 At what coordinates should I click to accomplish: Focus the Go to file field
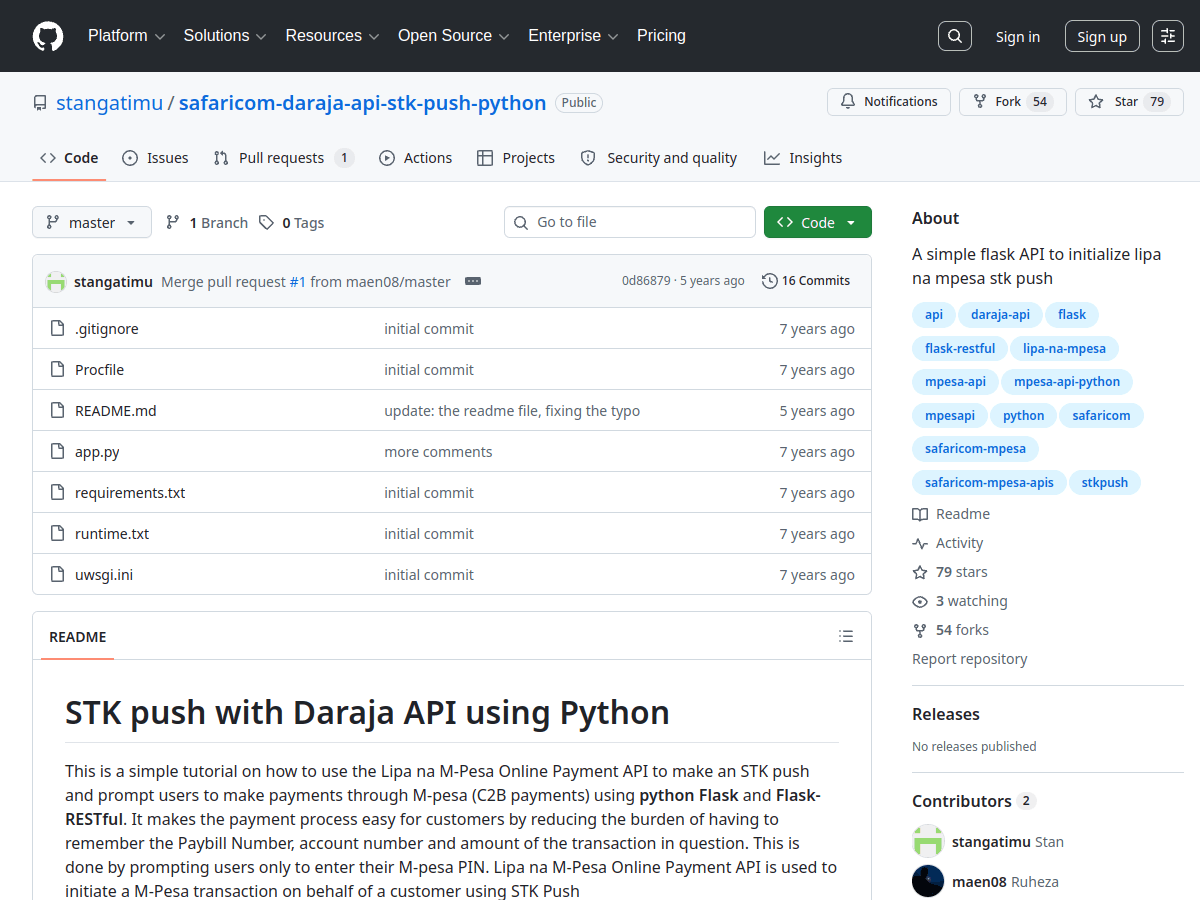pos(630,222)
